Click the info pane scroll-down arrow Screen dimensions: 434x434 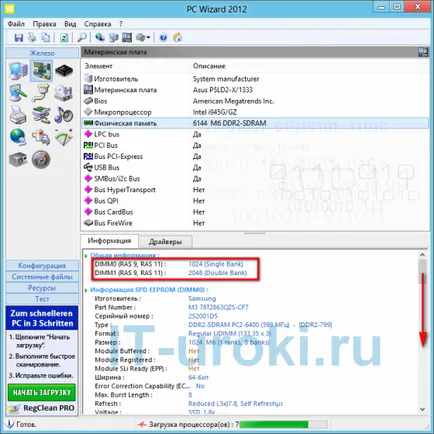422,409
